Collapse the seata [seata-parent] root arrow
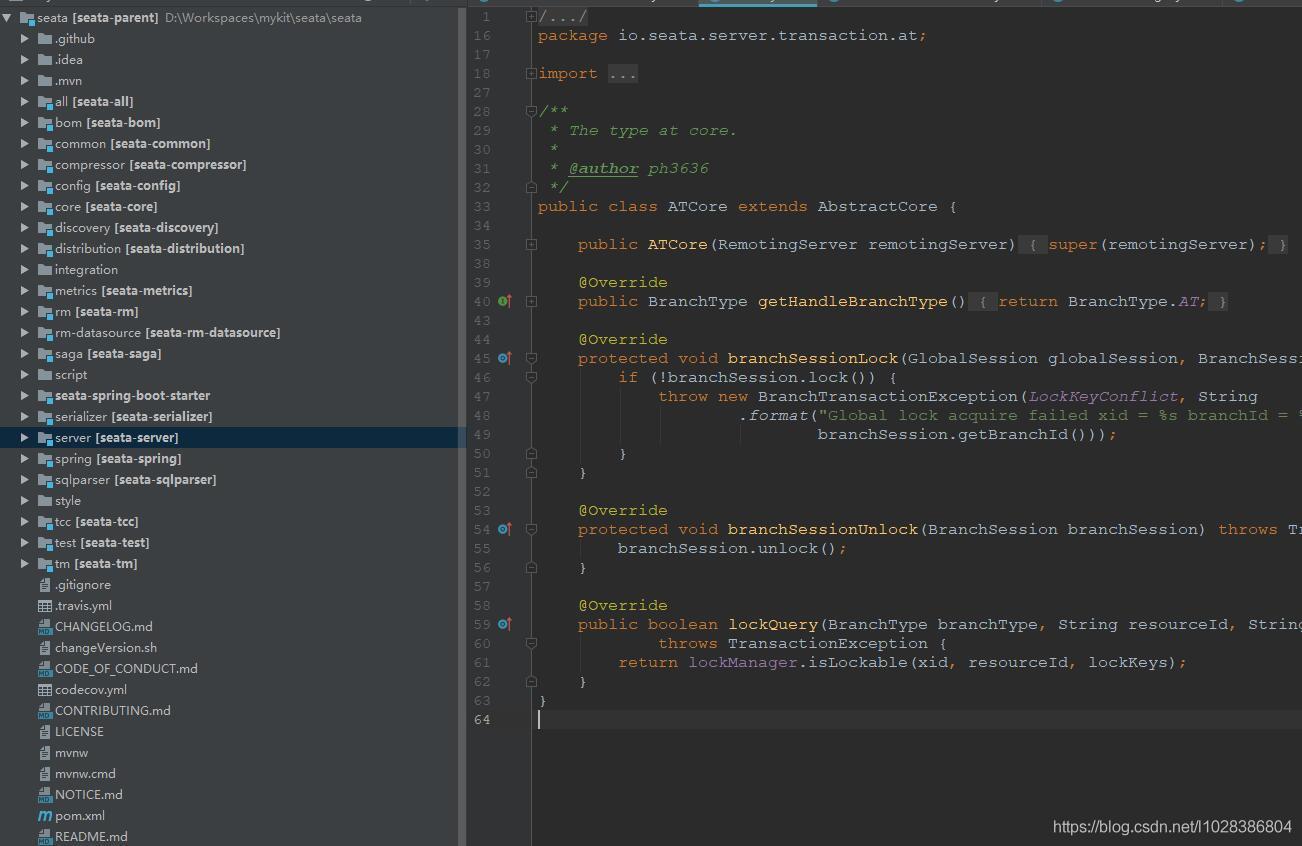Image resolution: width=1302 pixels, height=846 pixels. (x=8, y=17)
